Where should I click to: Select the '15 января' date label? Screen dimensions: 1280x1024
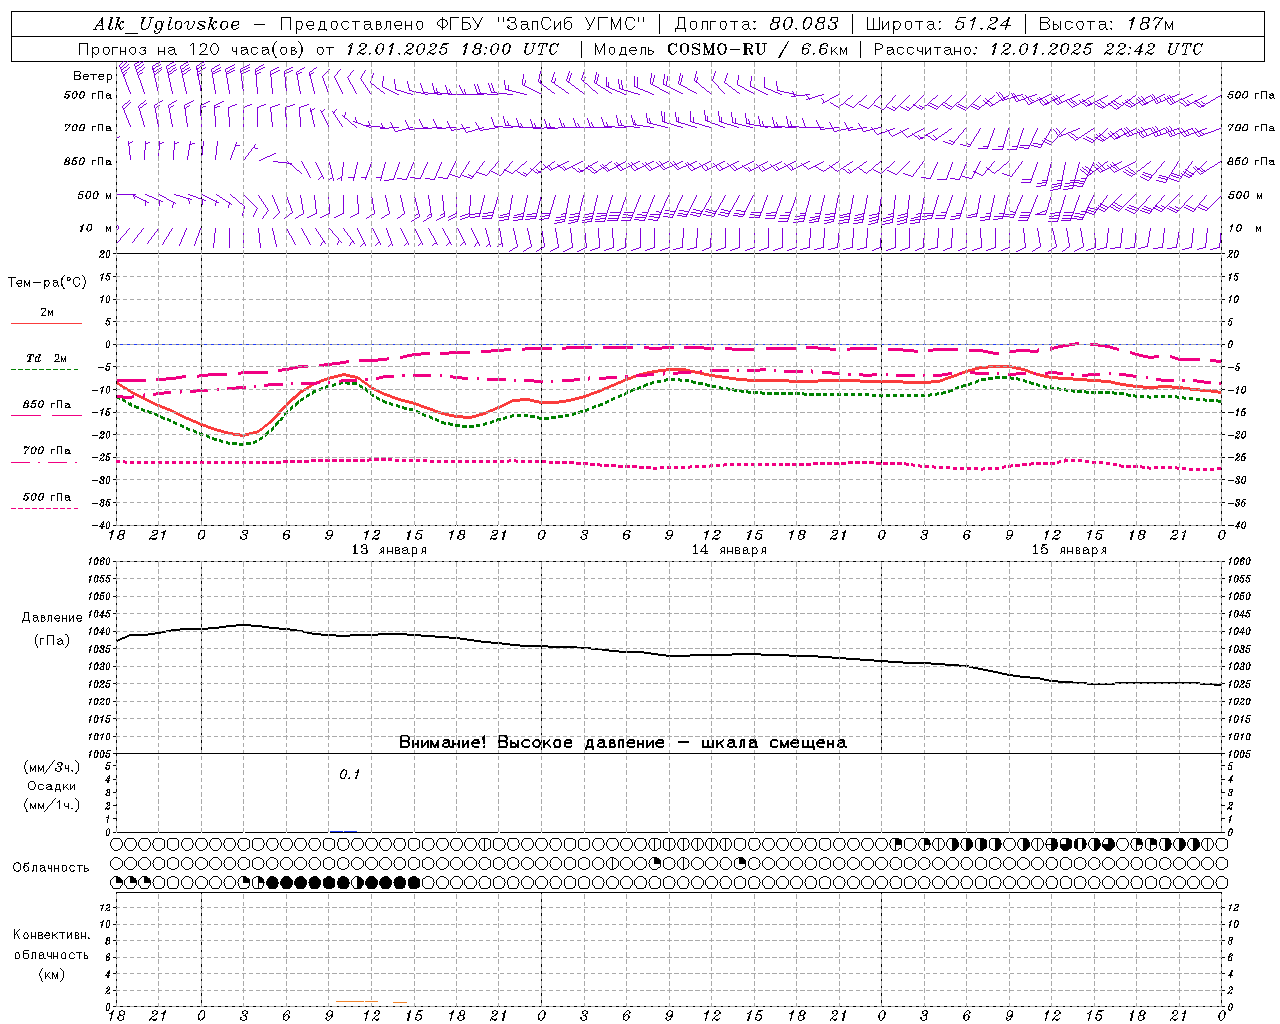click(1069, 550)
